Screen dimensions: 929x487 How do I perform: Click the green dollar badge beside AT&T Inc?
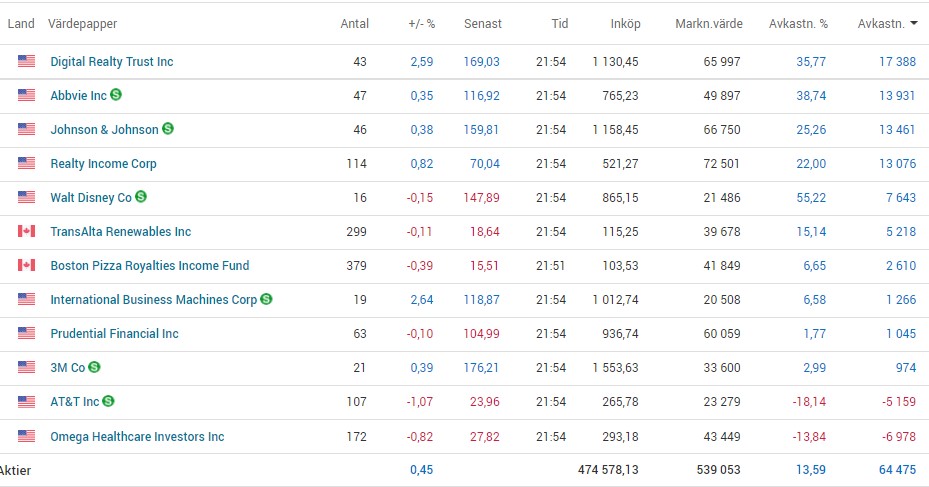108,401
